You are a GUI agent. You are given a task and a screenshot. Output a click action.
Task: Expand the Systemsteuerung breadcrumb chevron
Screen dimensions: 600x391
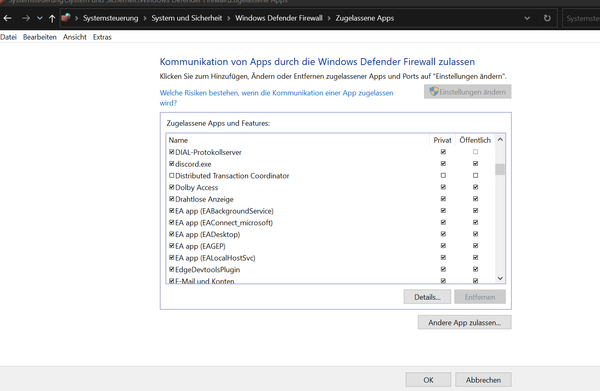(145, 18)
